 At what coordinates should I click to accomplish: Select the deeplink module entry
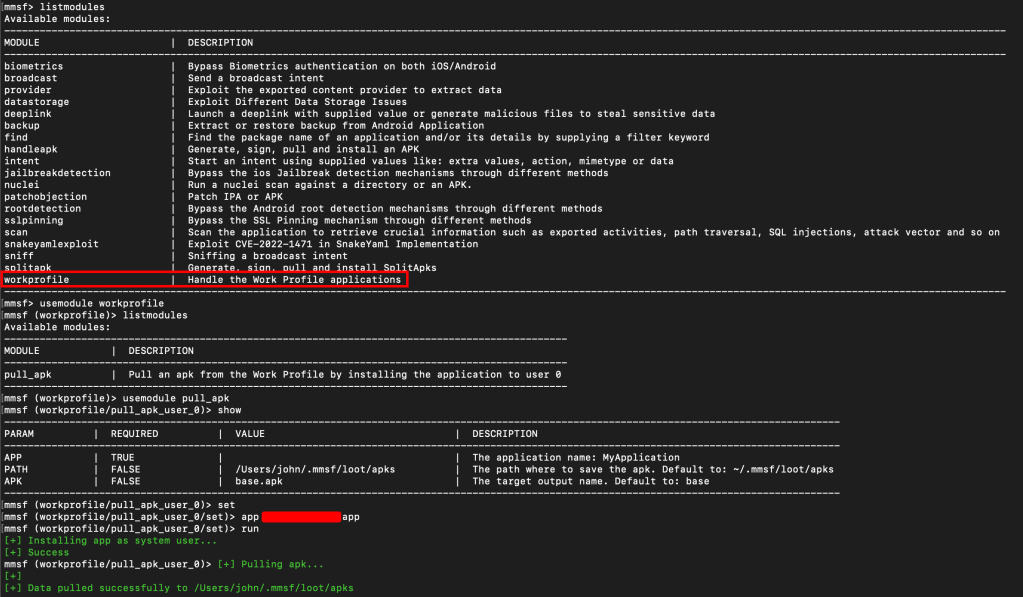pyautogui.click(x=28, y=114)
